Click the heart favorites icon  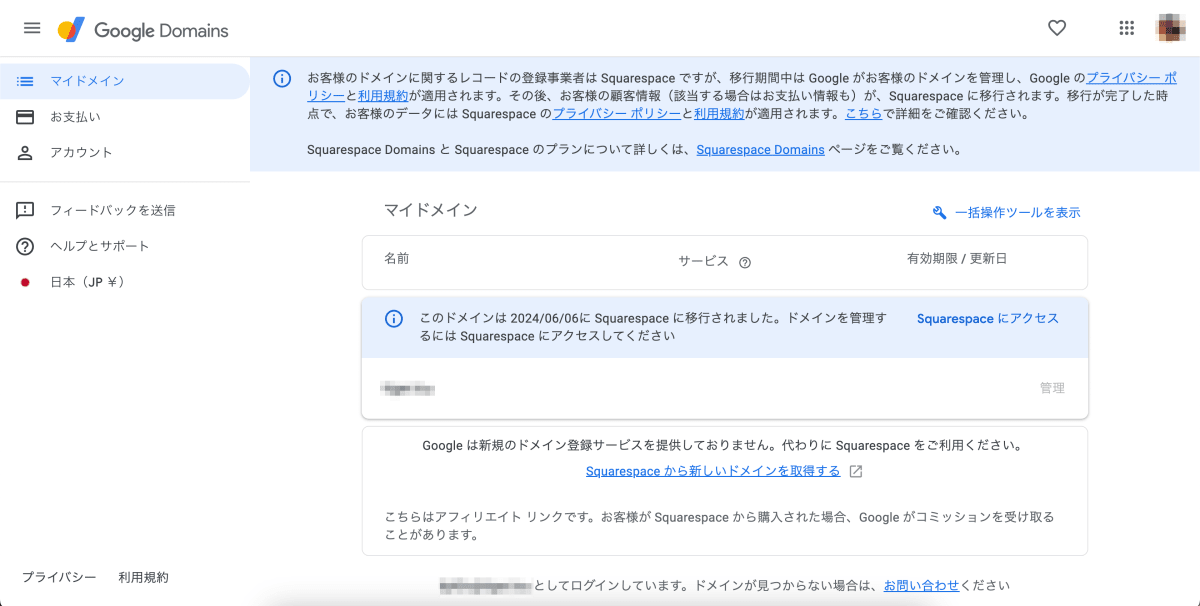tap(1057, 28)
